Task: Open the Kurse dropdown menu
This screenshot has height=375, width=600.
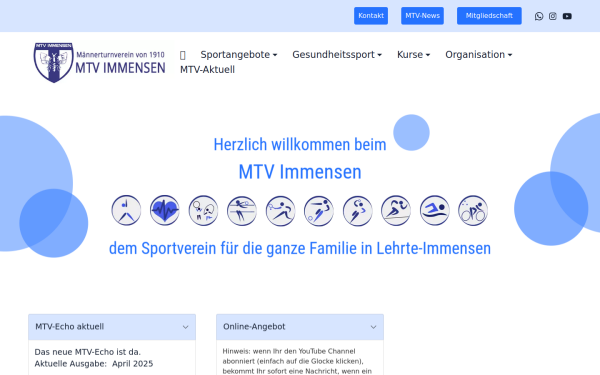Action: click(413, 55)
